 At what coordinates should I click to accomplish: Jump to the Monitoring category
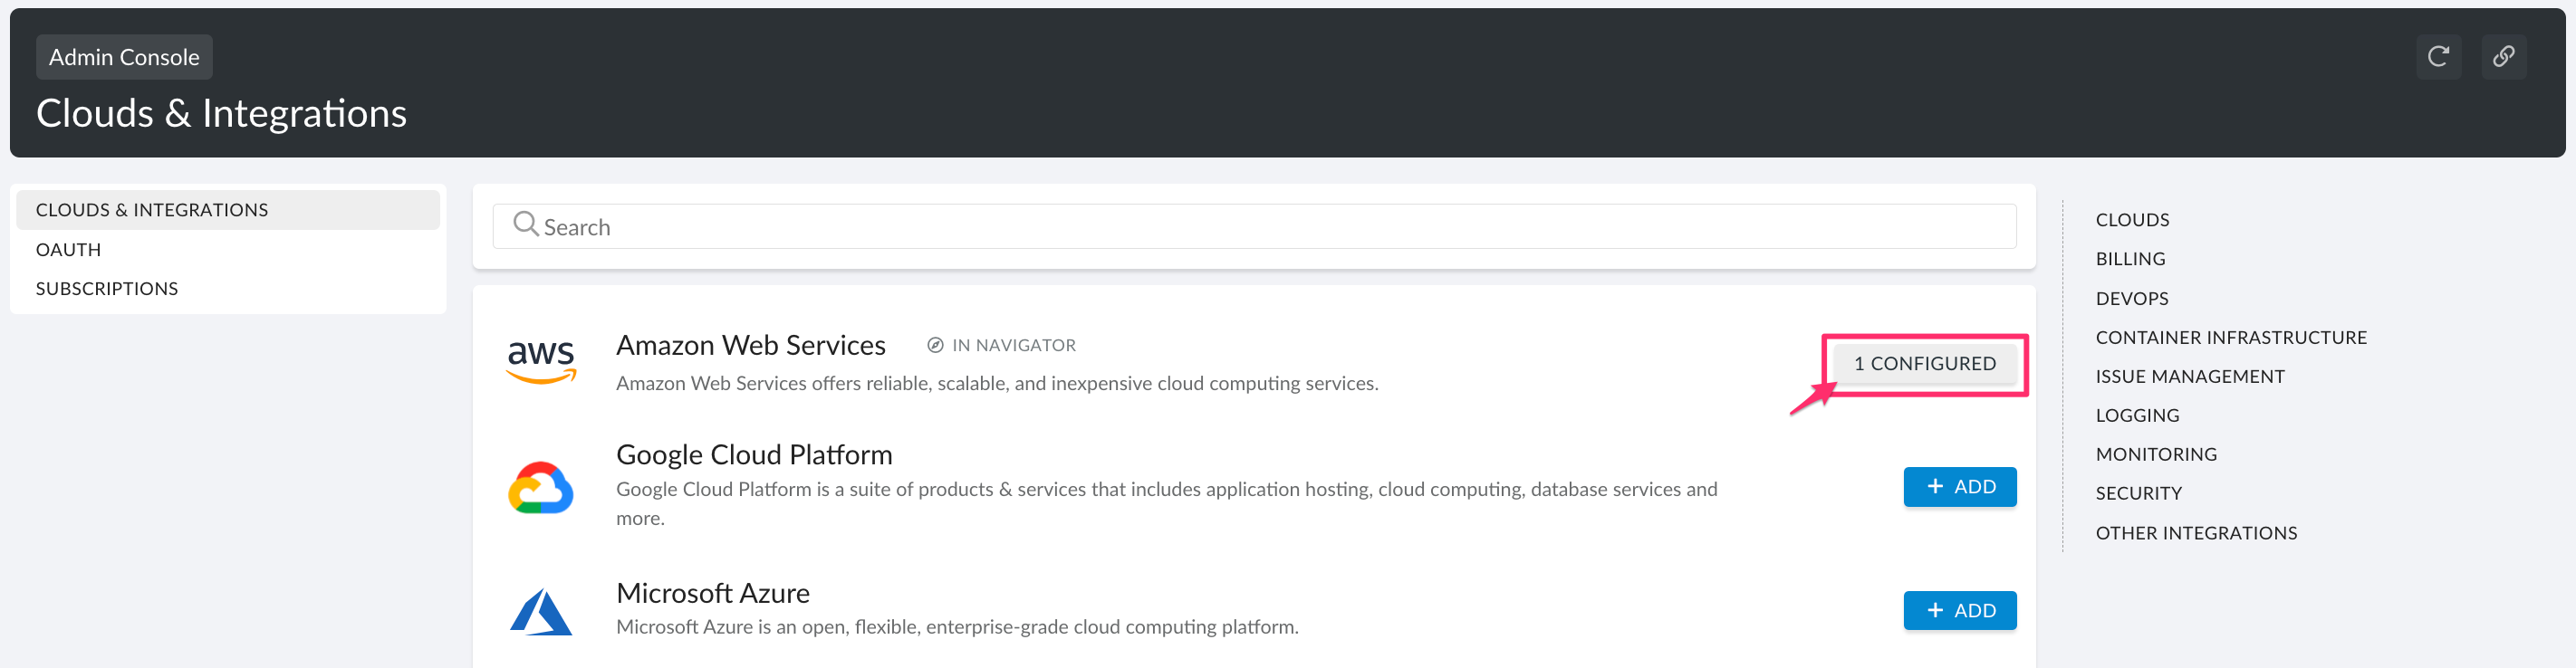click(2155, 455)
